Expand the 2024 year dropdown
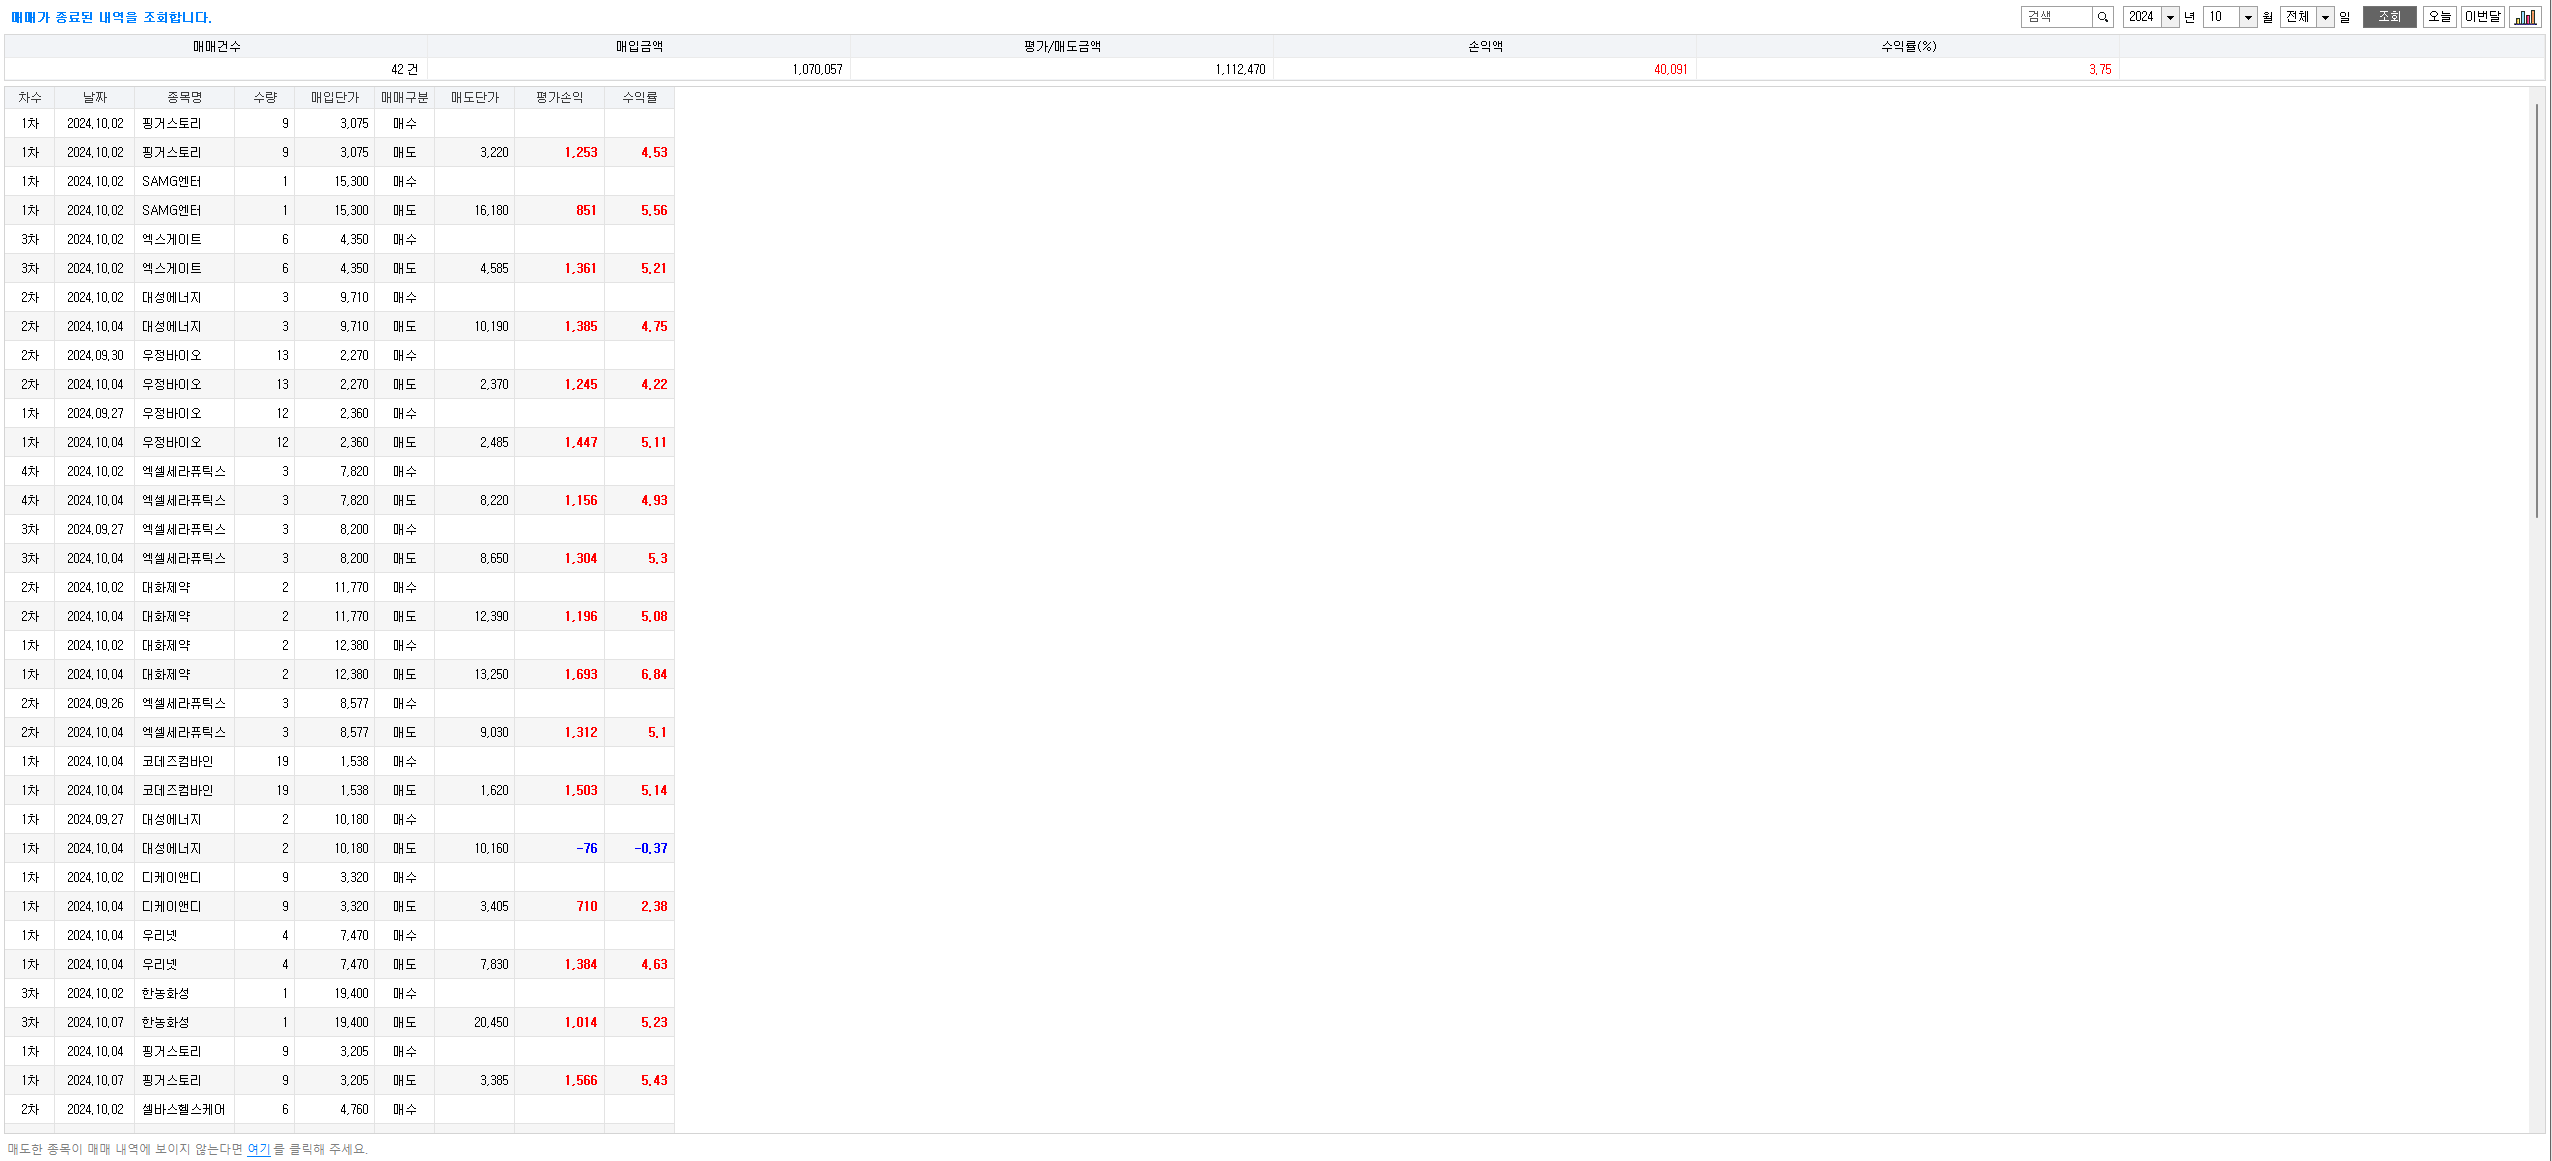2552x1161 pixels. 2169,17
